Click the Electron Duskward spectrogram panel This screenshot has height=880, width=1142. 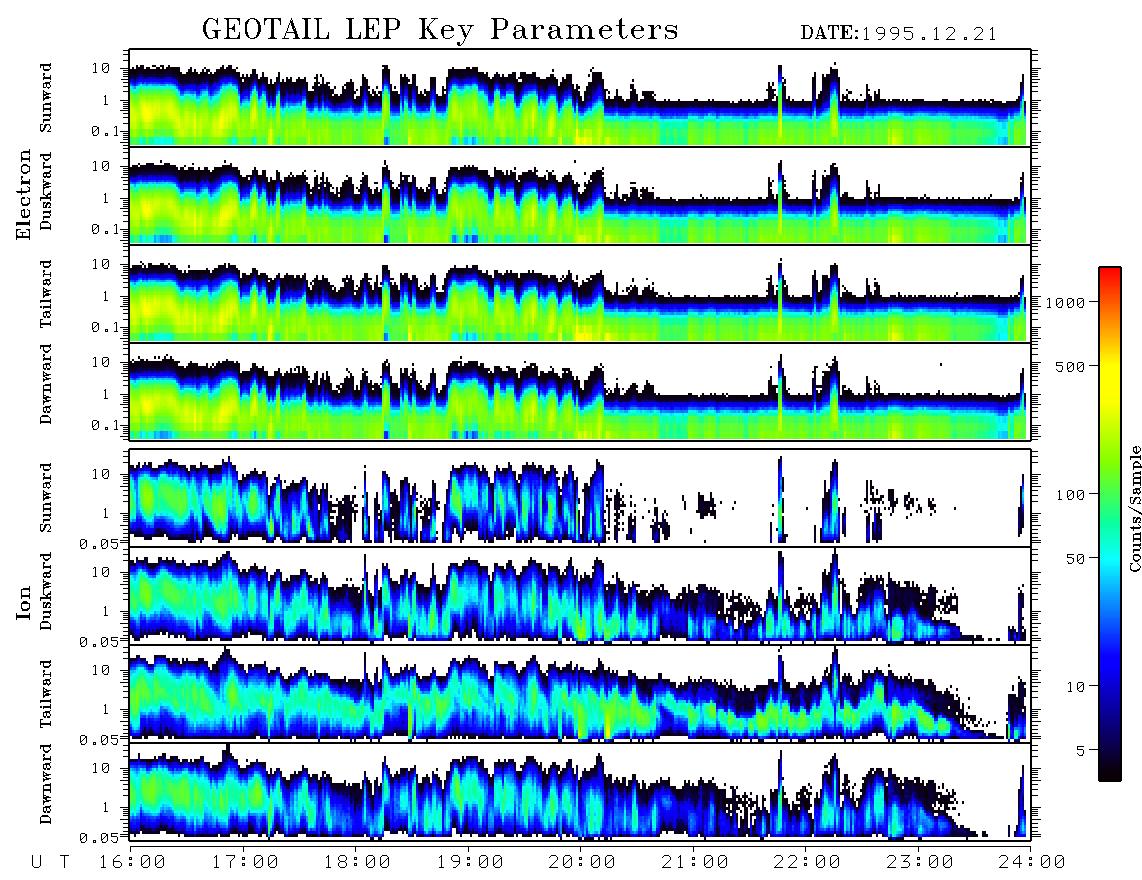(x=580, y=195)
